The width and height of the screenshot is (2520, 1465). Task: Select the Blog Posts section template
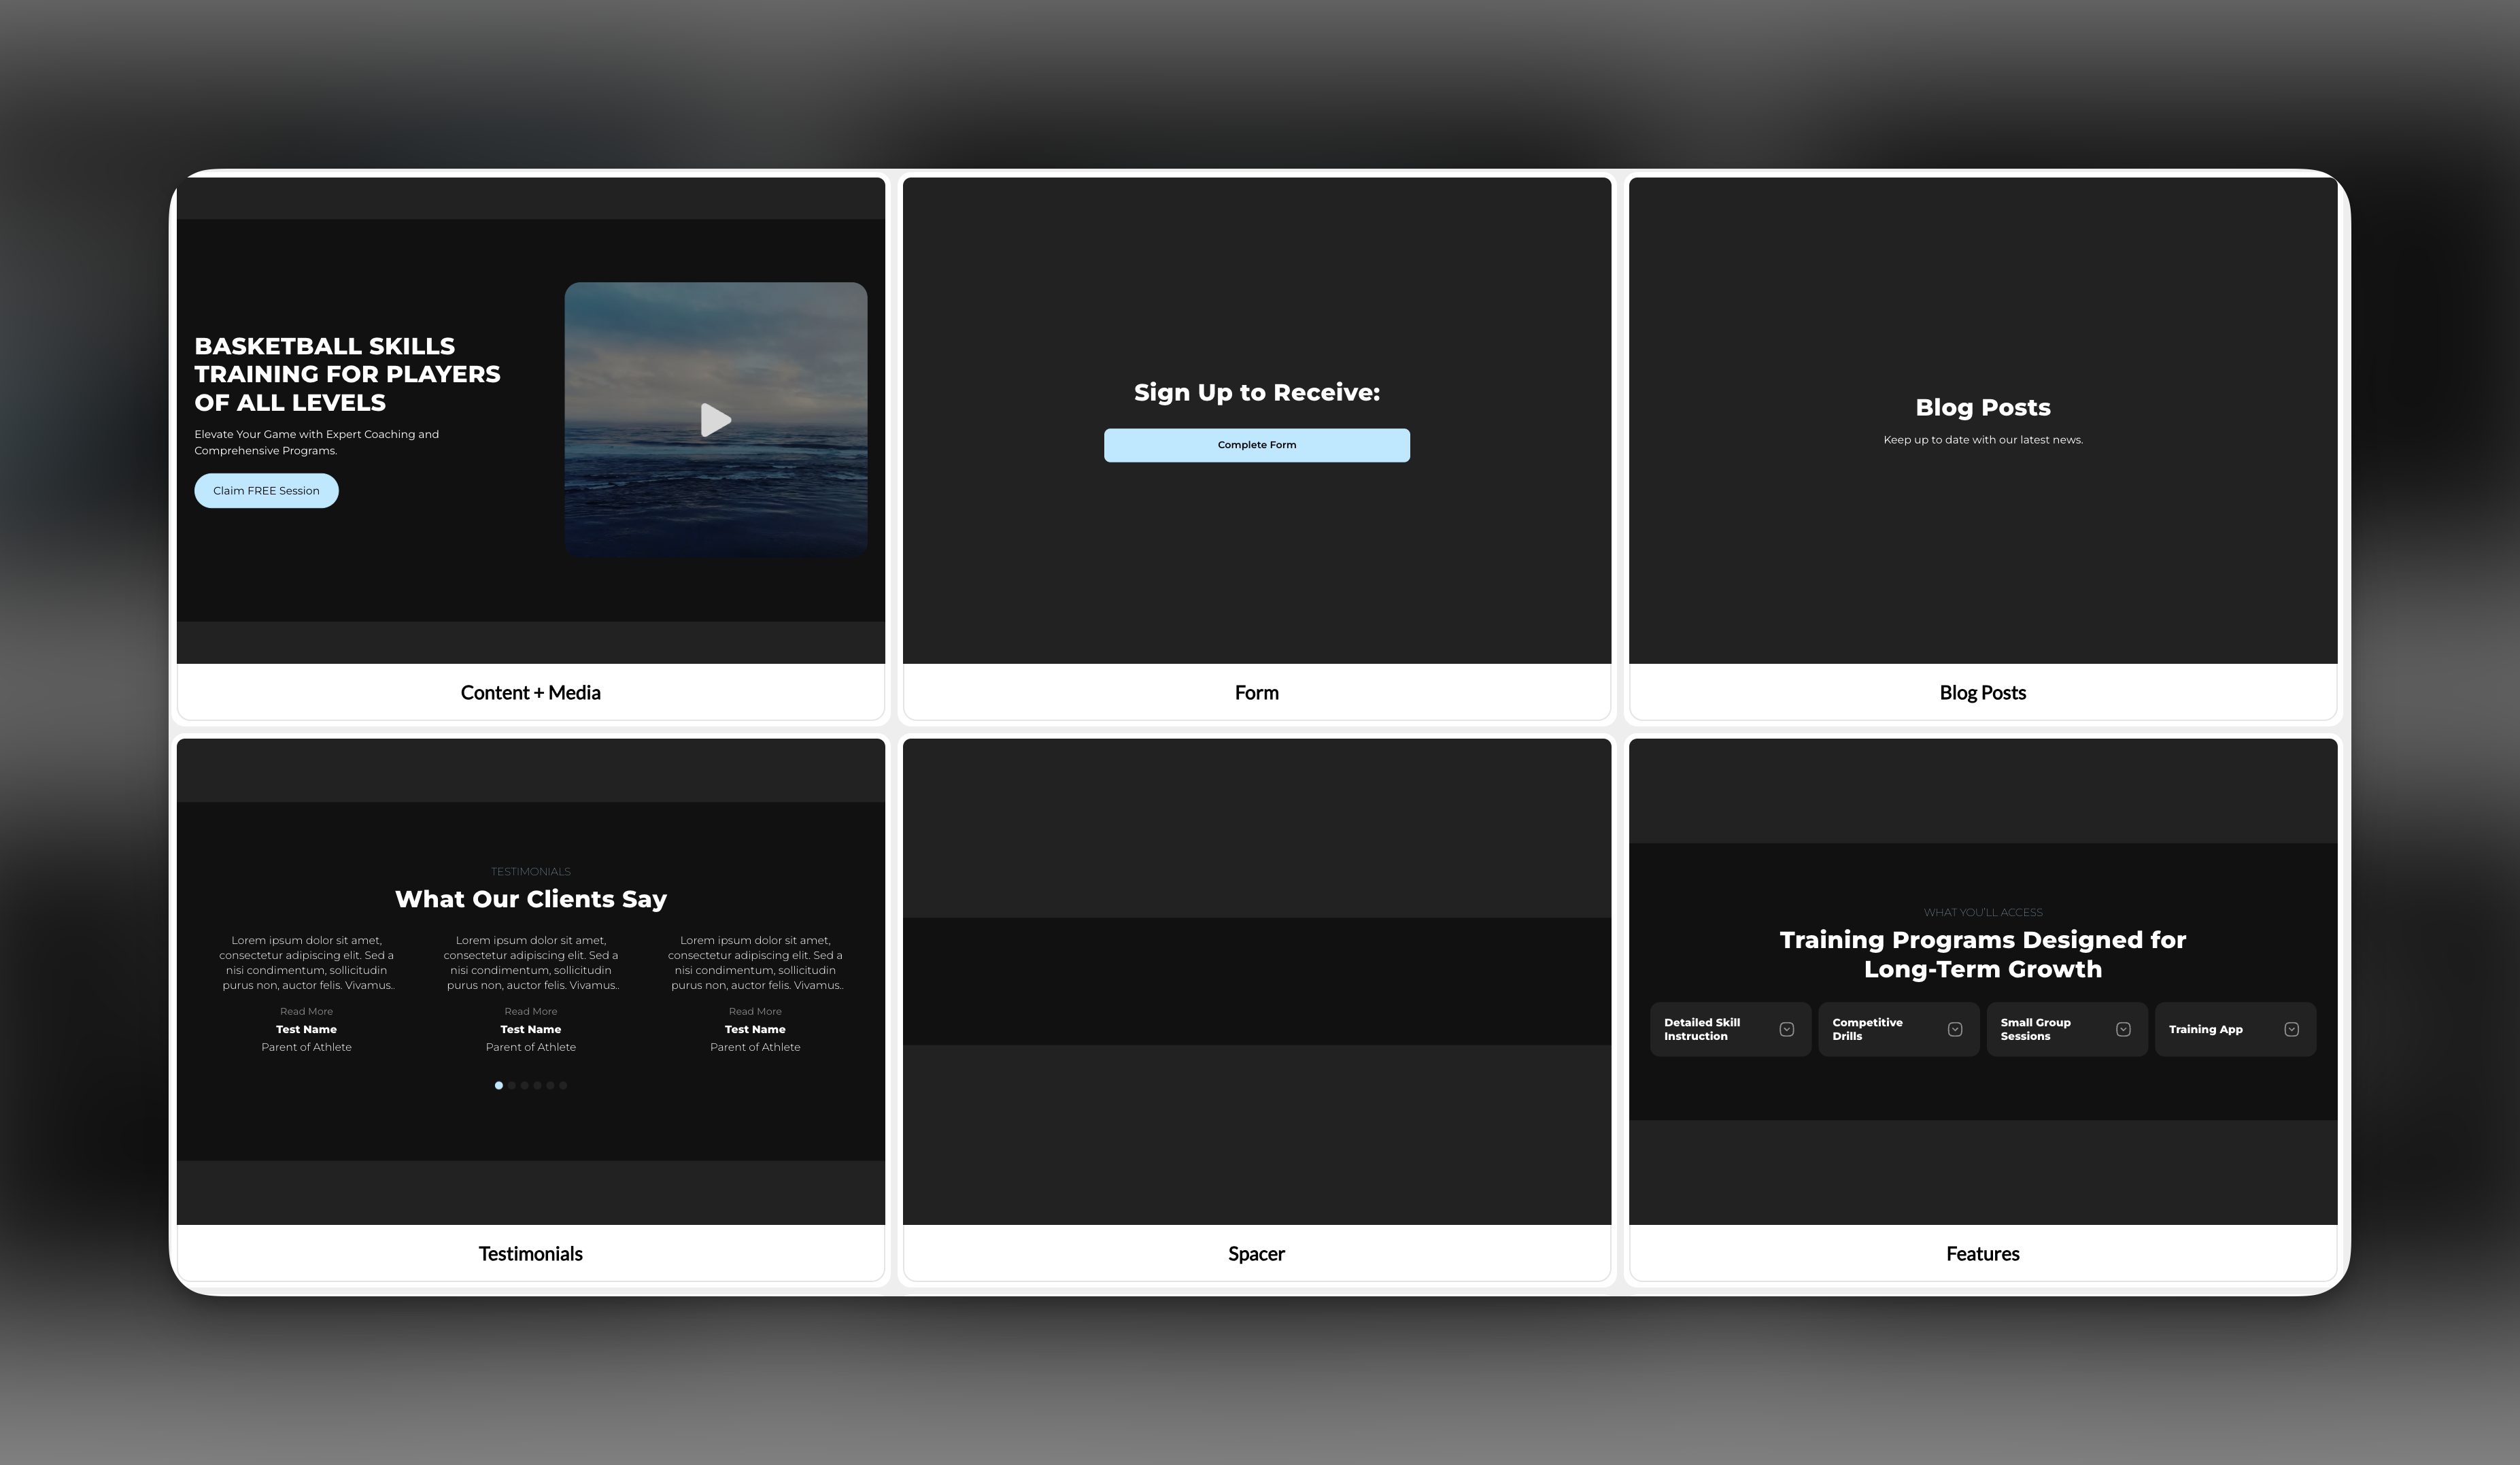[1982, 692]
